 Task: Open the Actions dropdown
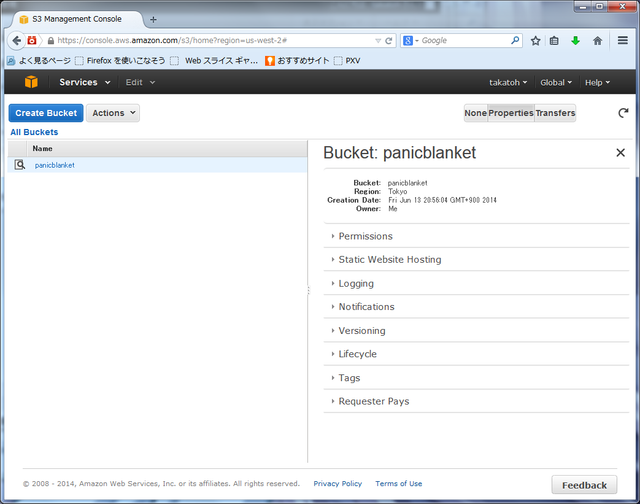113,113
